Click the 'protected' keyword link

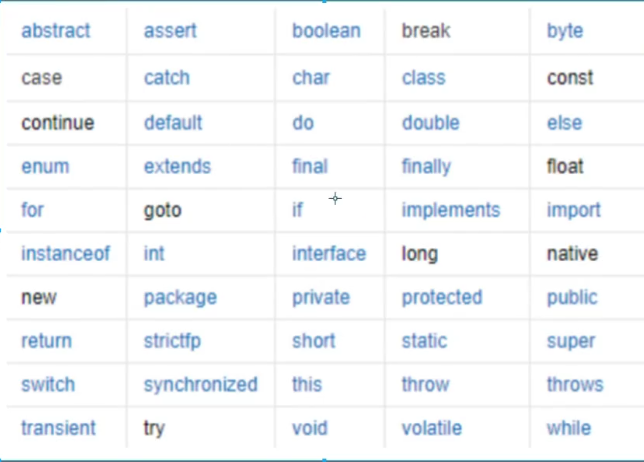click(442, 298)
